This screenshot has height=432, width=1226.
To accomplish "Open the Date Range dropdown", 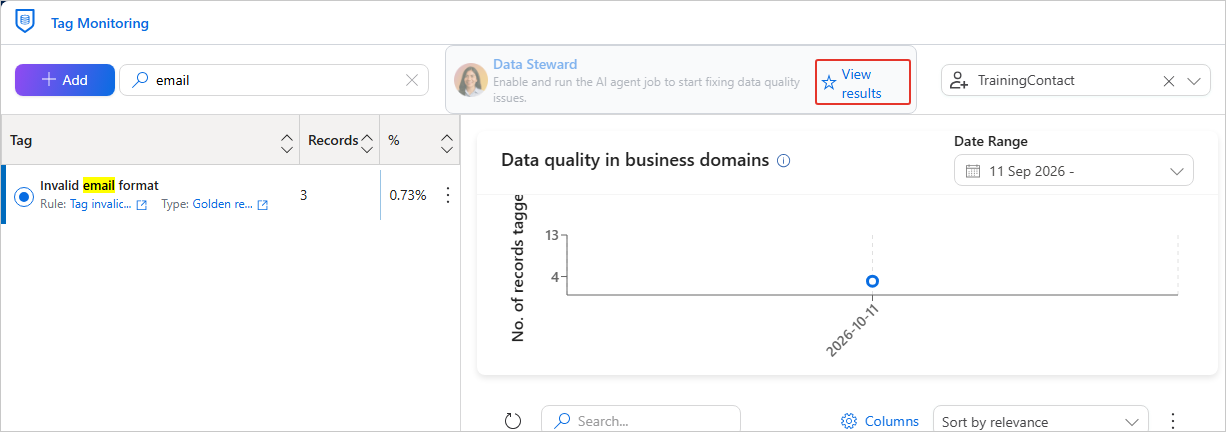I will 1073,170.
